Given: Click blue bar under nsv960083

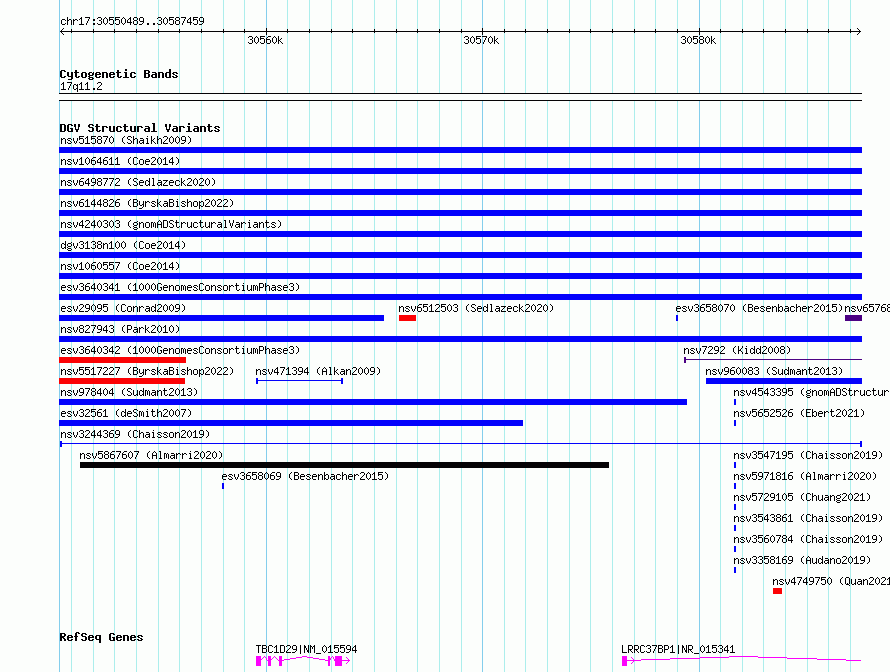Looking at the screenshot, I should tap(784, 381).
